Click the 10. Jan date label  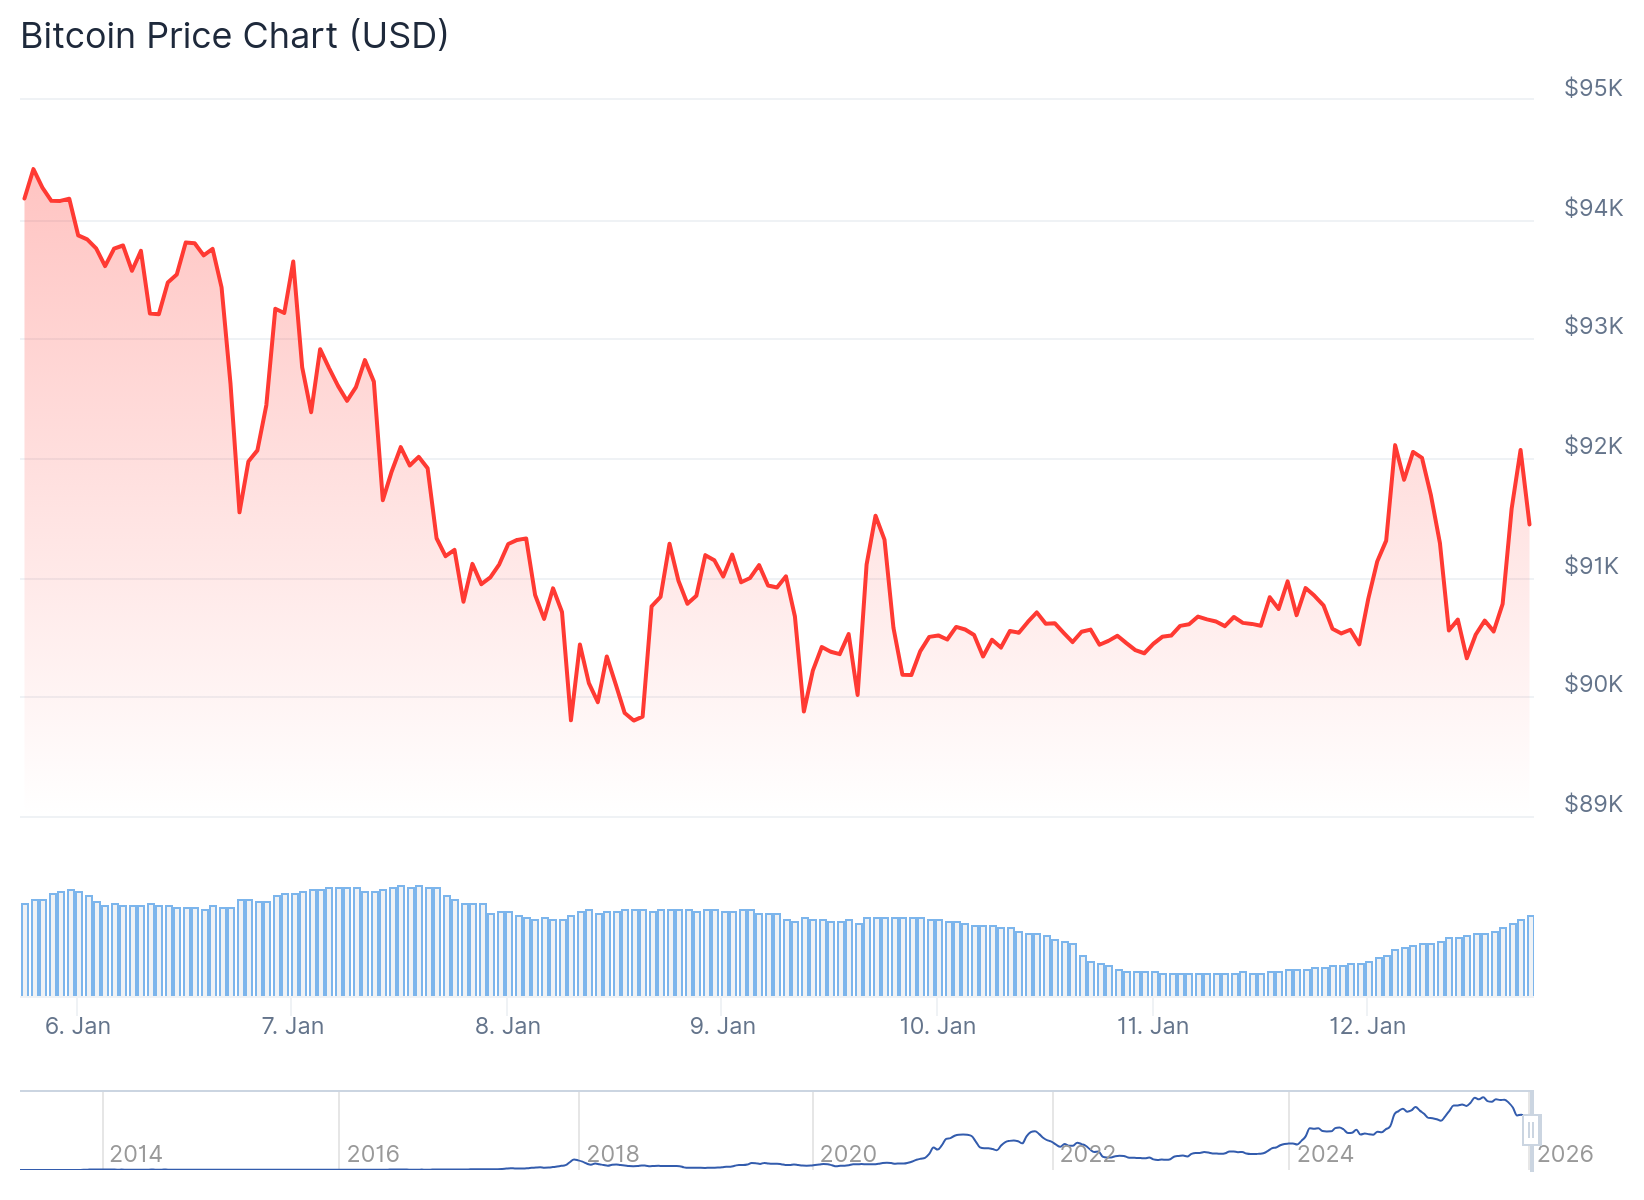[x=938, y=1026]
